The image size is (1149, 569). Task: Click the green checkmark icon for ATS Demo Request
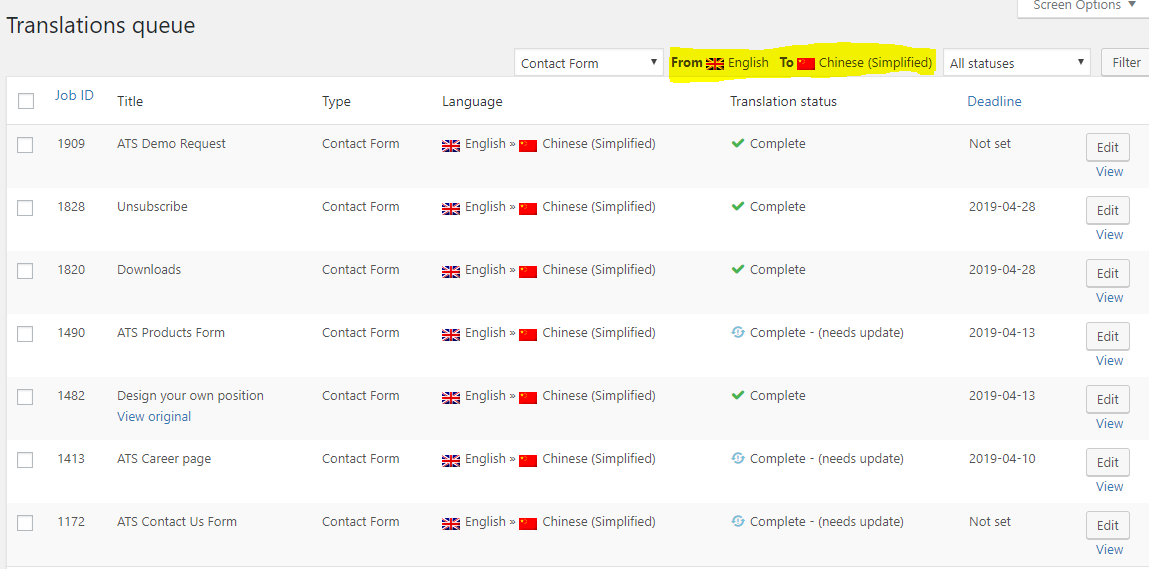738,144
